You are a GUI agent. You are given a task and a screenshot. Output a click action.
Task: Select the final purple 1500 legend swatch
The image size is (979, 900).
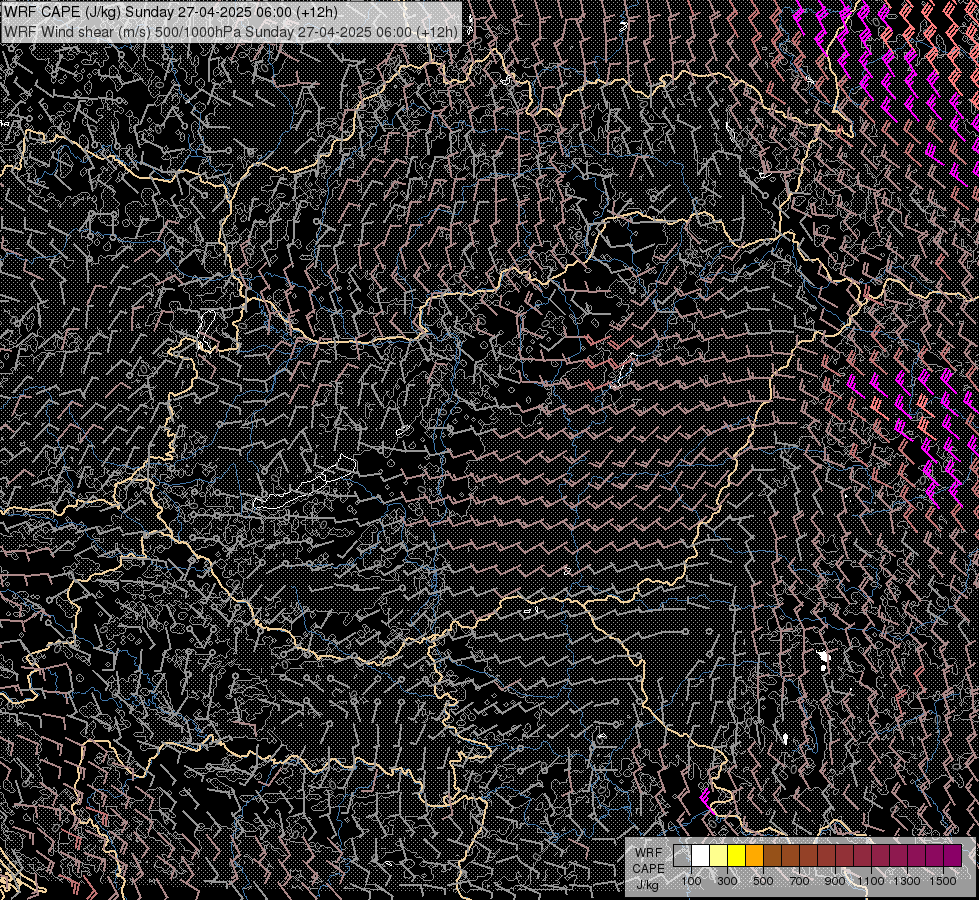click(953, 856)
